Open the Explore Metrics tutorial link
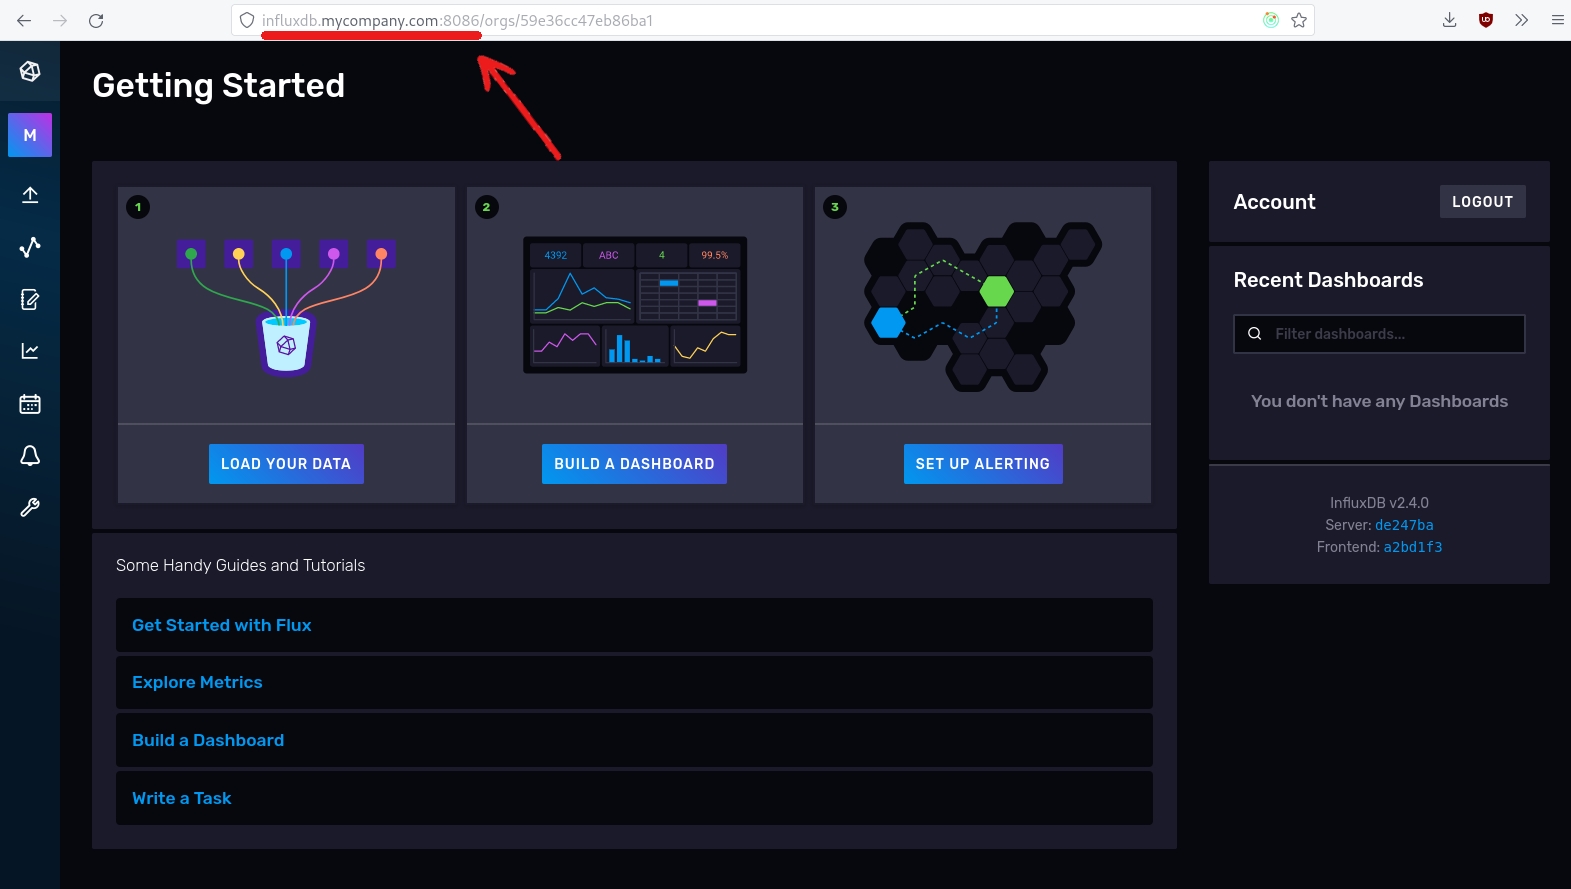Image resolution: width=1571 pixels, height=889 pixels. pos(197,682)
